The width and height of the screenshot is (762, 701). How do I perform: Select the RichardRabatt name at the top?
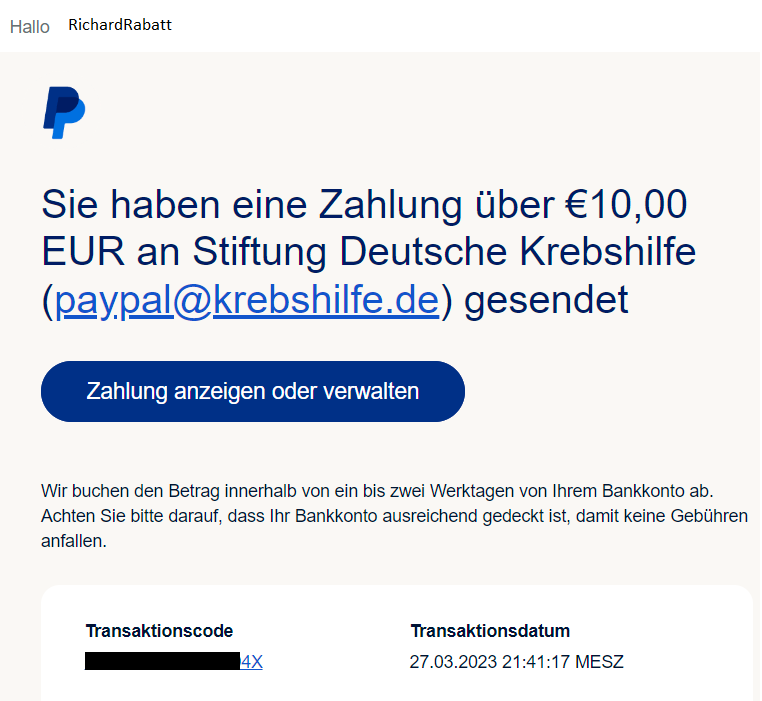(120, 25)
